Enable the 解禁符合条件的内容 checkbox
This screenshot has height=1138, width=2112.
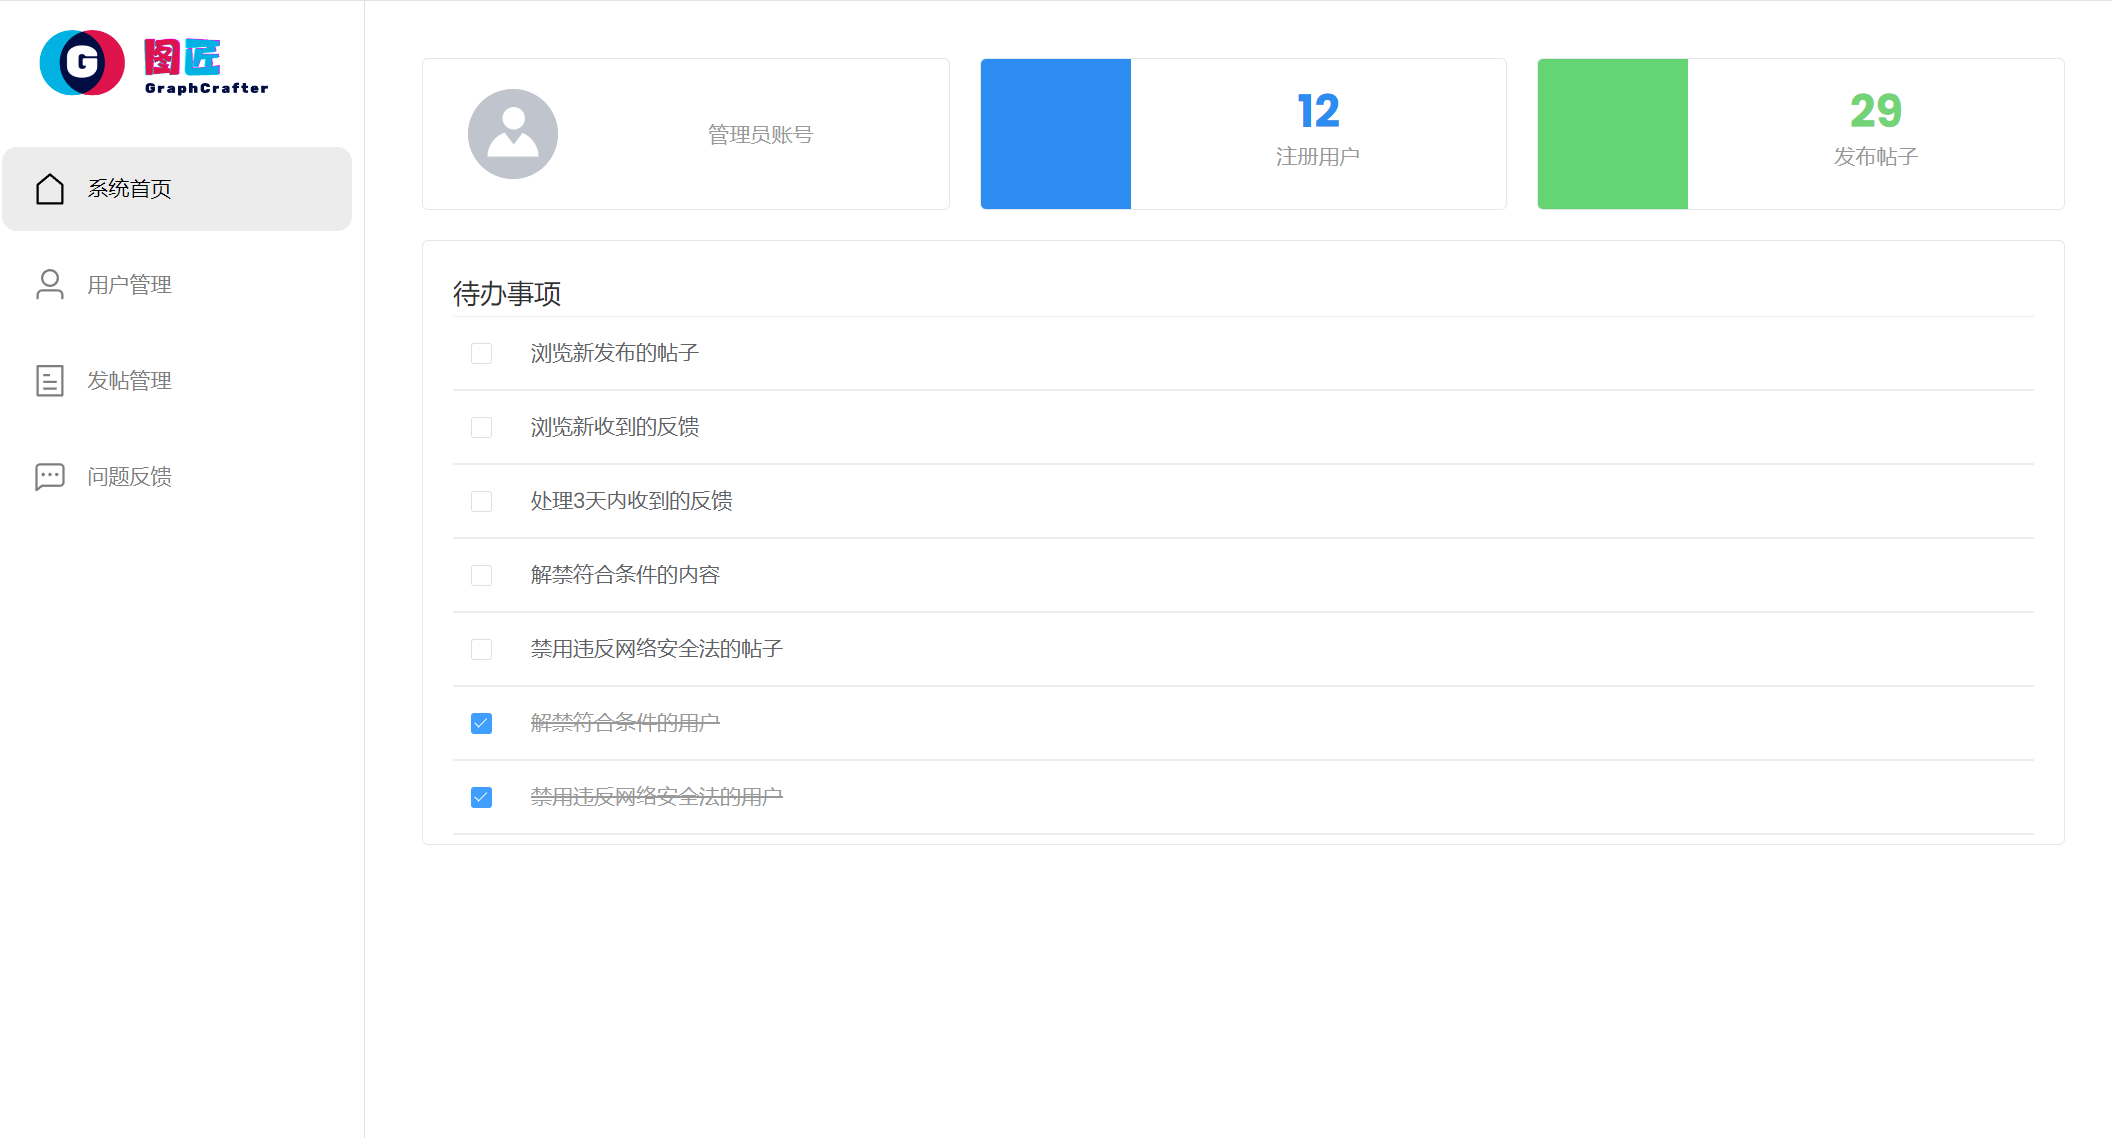[x=481, y=576]
